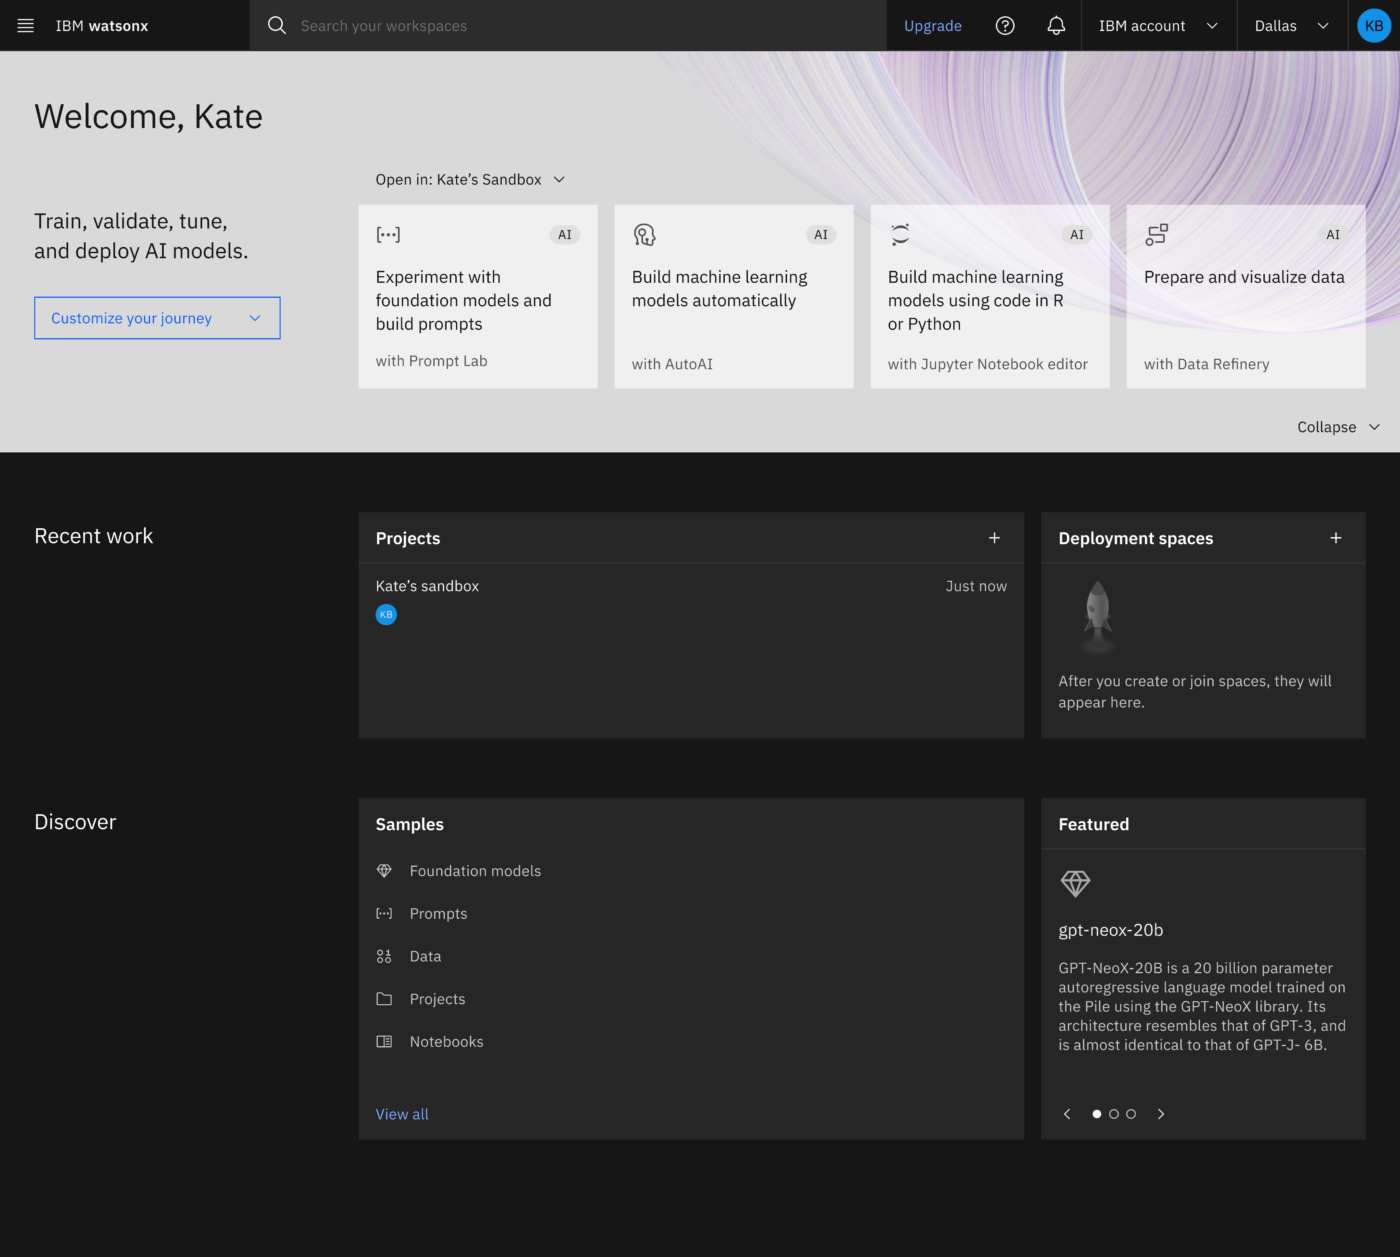Open Notebooks samples item
The image size is (1400, 1257).
[446, 1042]
